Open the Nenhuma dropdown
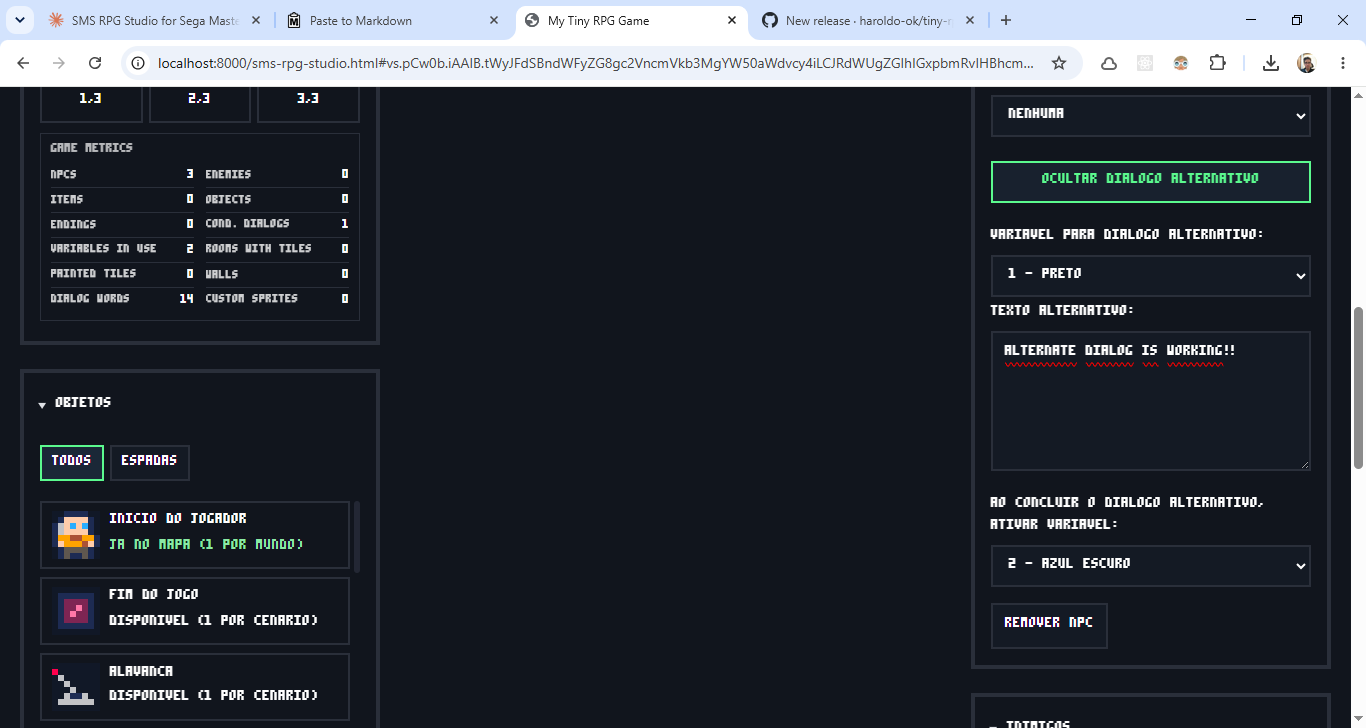 [1150, 116]
